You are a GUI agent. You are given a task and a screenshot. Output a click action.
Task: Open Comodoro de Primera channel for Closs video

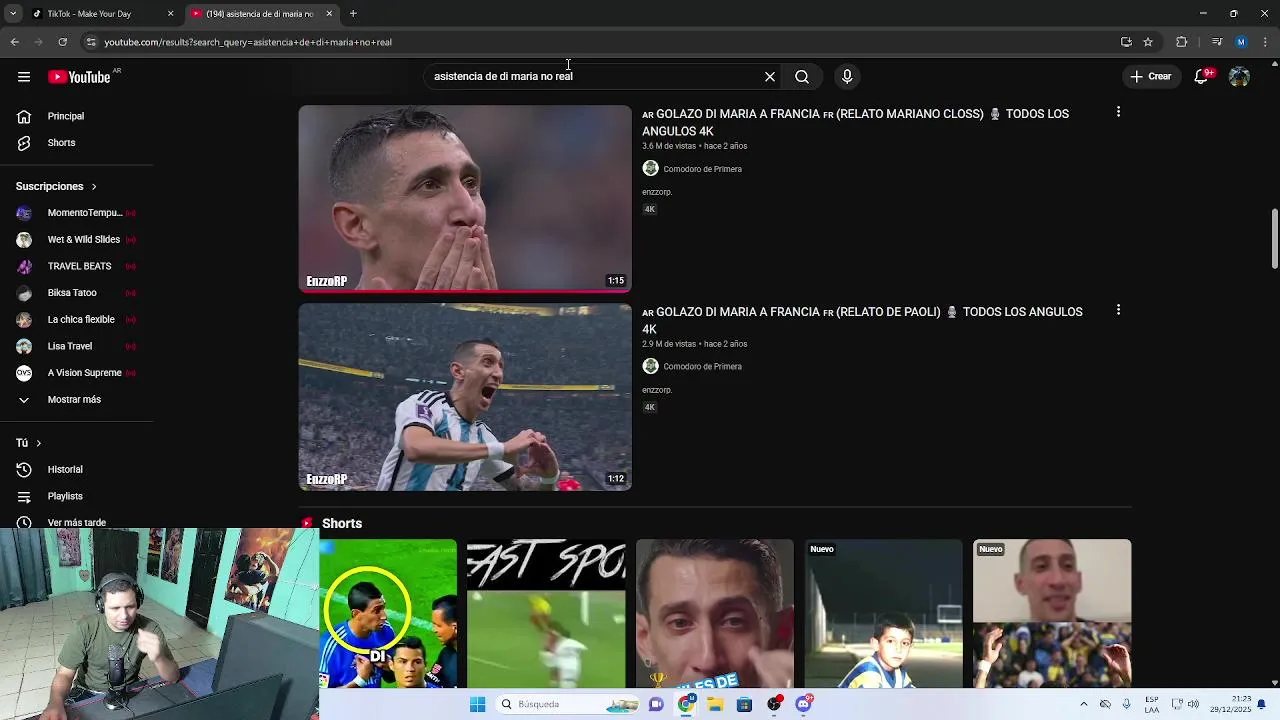point(702,169)
